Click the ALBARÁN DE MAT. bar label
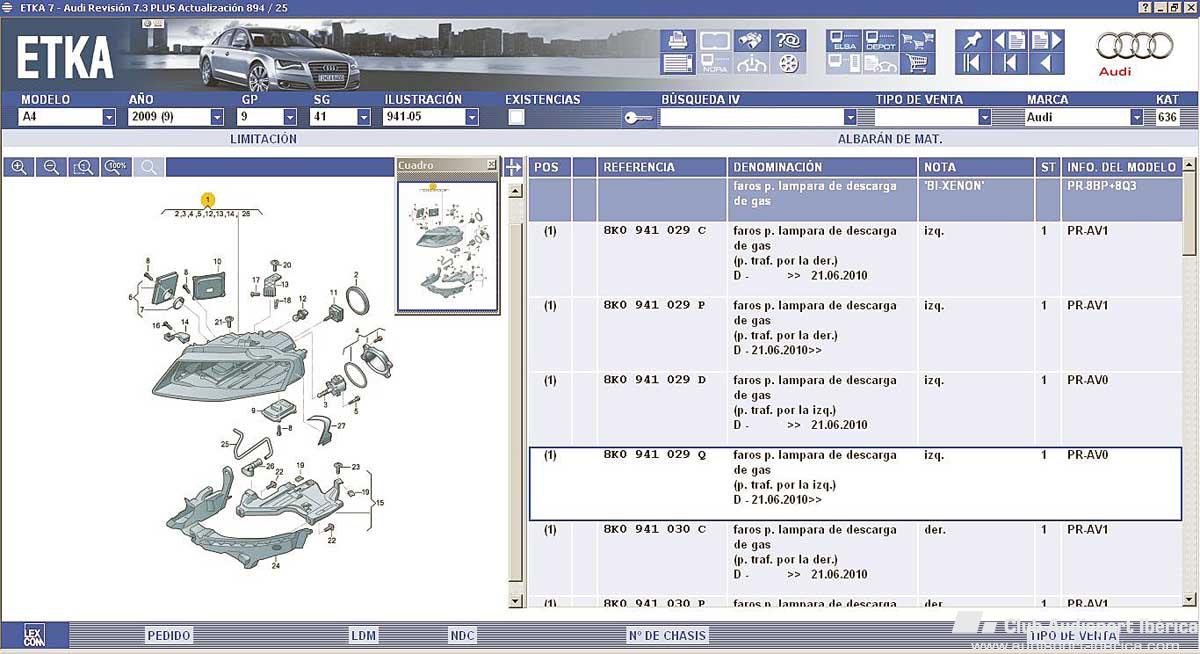The image size is (1200, 654). pos(890,139)
